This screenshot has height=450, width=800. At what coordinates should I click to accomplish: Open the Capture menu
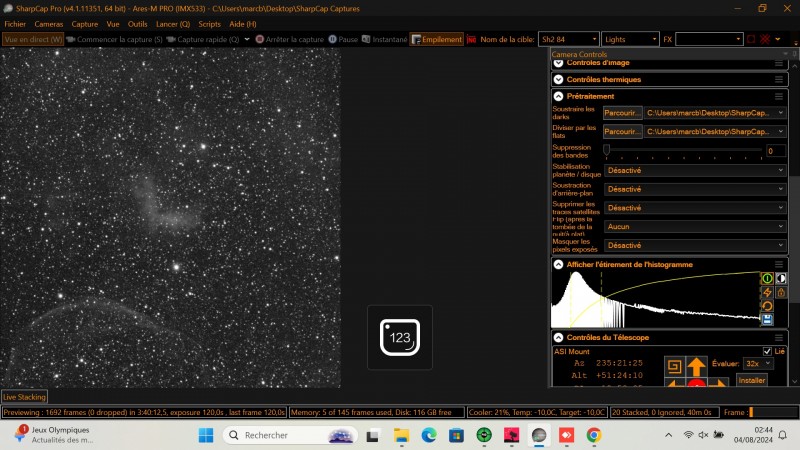85,24
